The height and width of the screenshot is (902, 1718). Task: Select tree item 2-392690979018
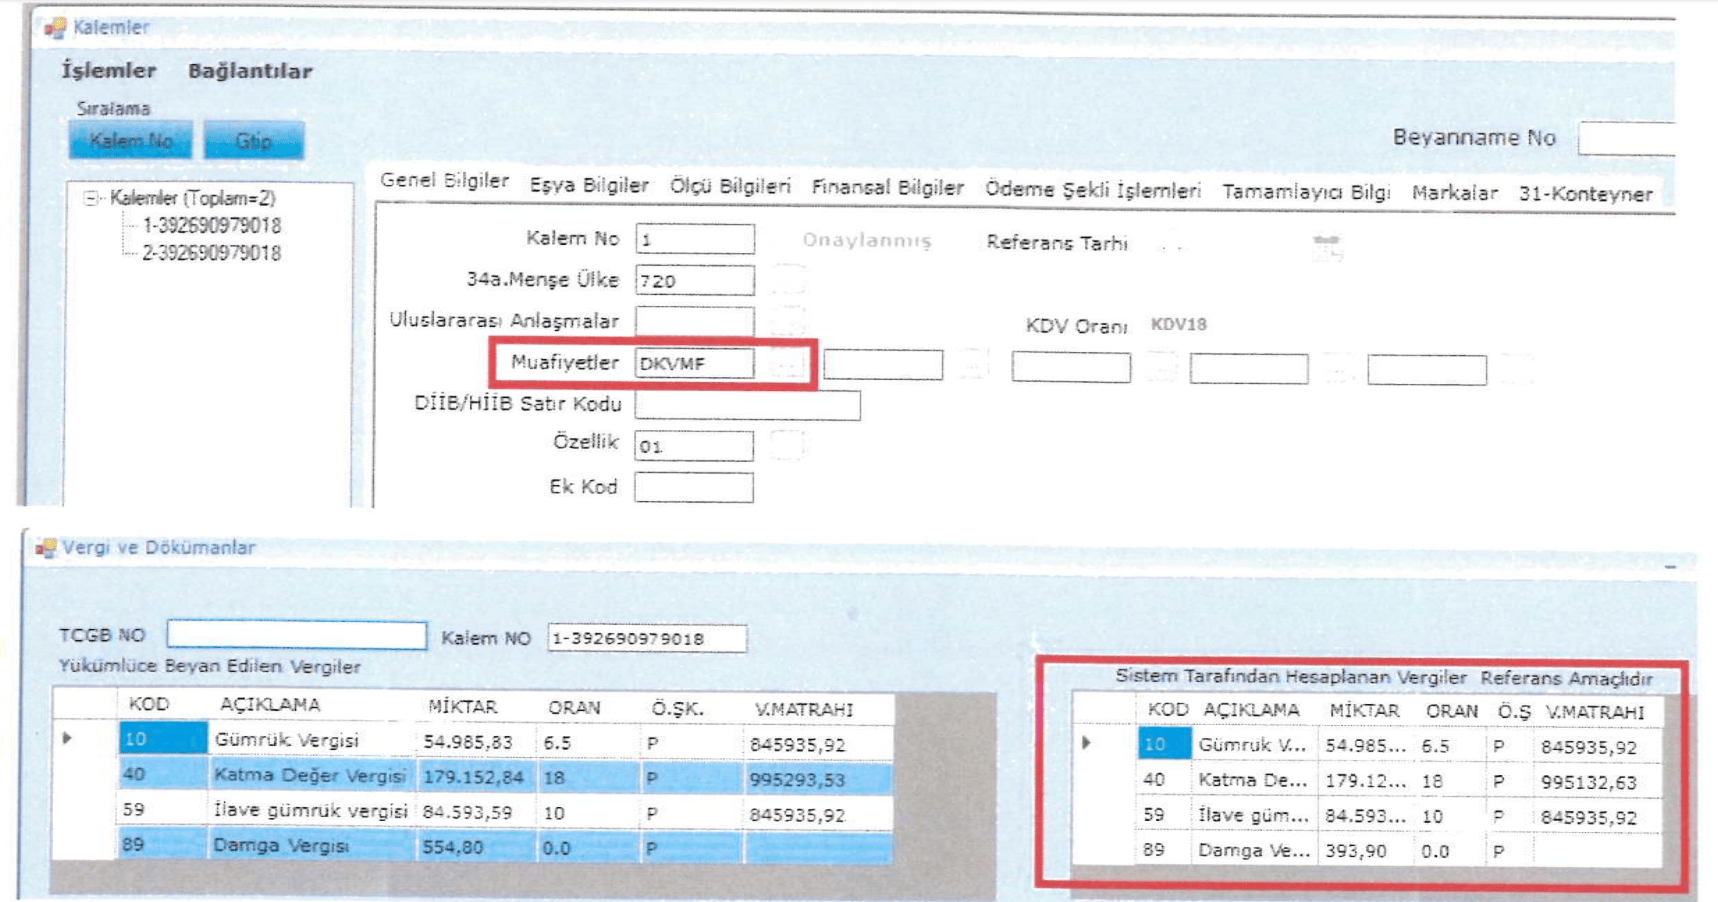point(211,254)
